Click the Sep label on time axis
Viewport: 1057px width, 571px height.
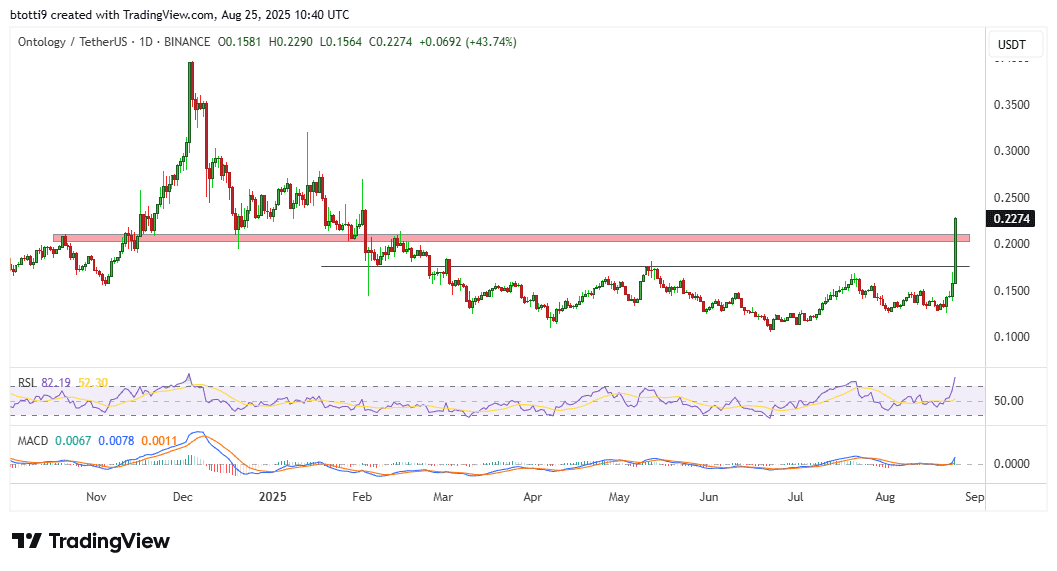click(x=976, y=495)
